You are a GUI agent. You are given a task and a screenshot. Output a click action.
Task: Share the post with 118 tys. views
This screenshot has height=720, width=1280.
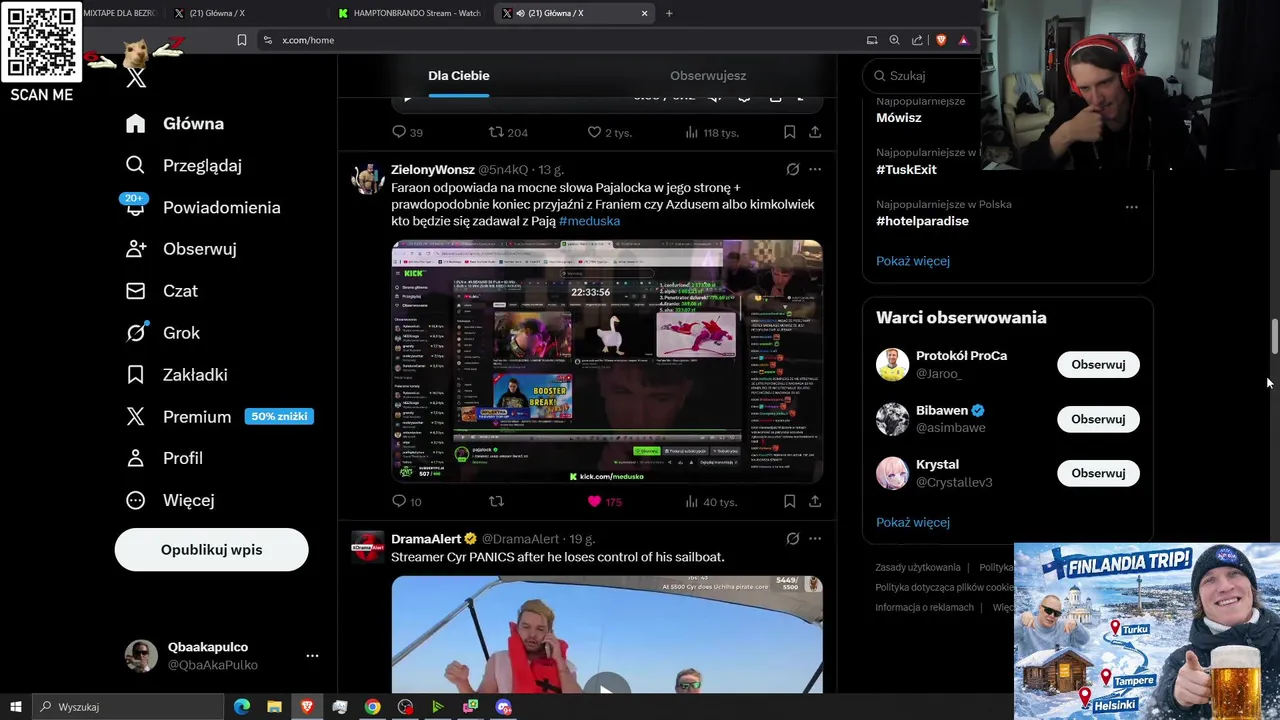(815, 132)
